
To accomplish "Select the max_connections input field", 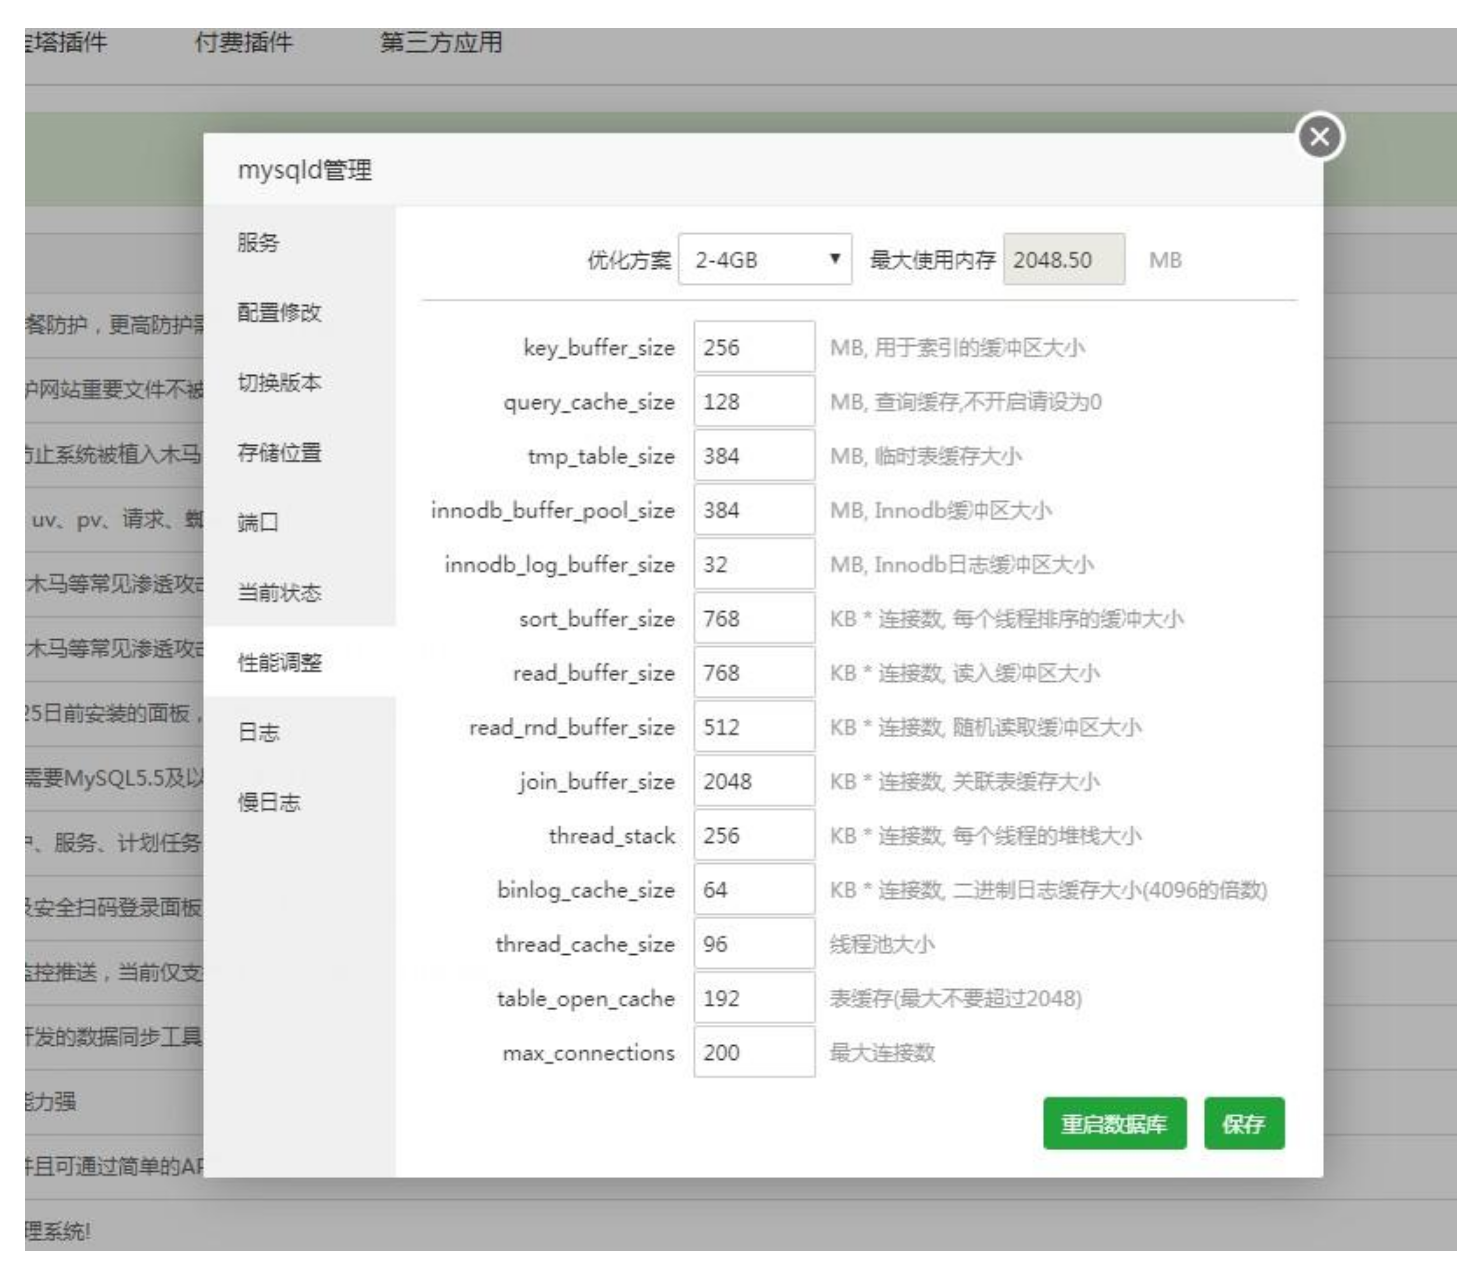I will (x=753, y=1052).
